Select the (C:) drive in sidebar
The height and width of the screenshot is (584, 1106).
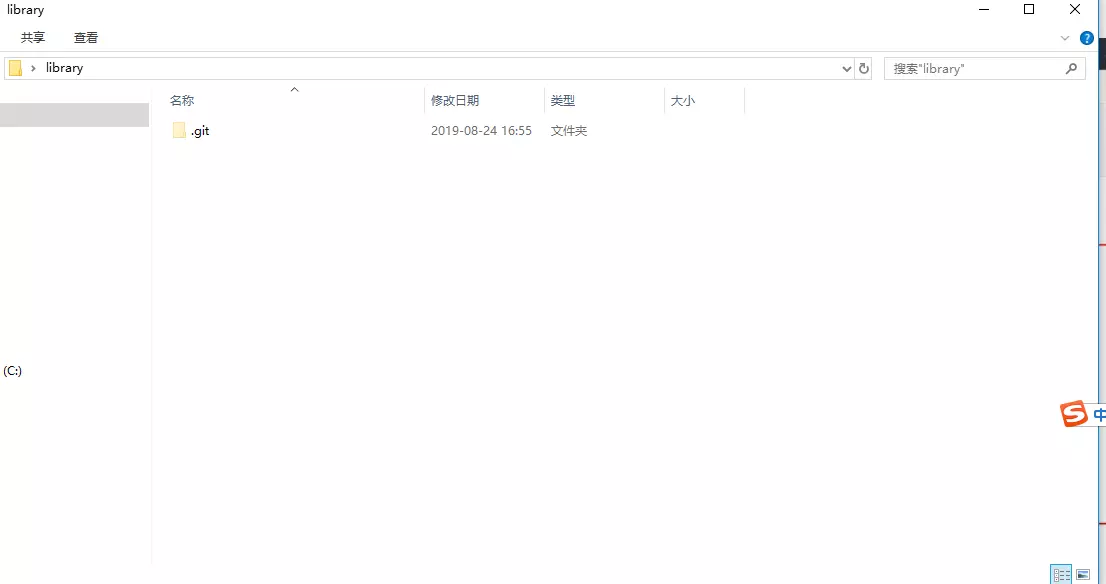click(13, 371)
